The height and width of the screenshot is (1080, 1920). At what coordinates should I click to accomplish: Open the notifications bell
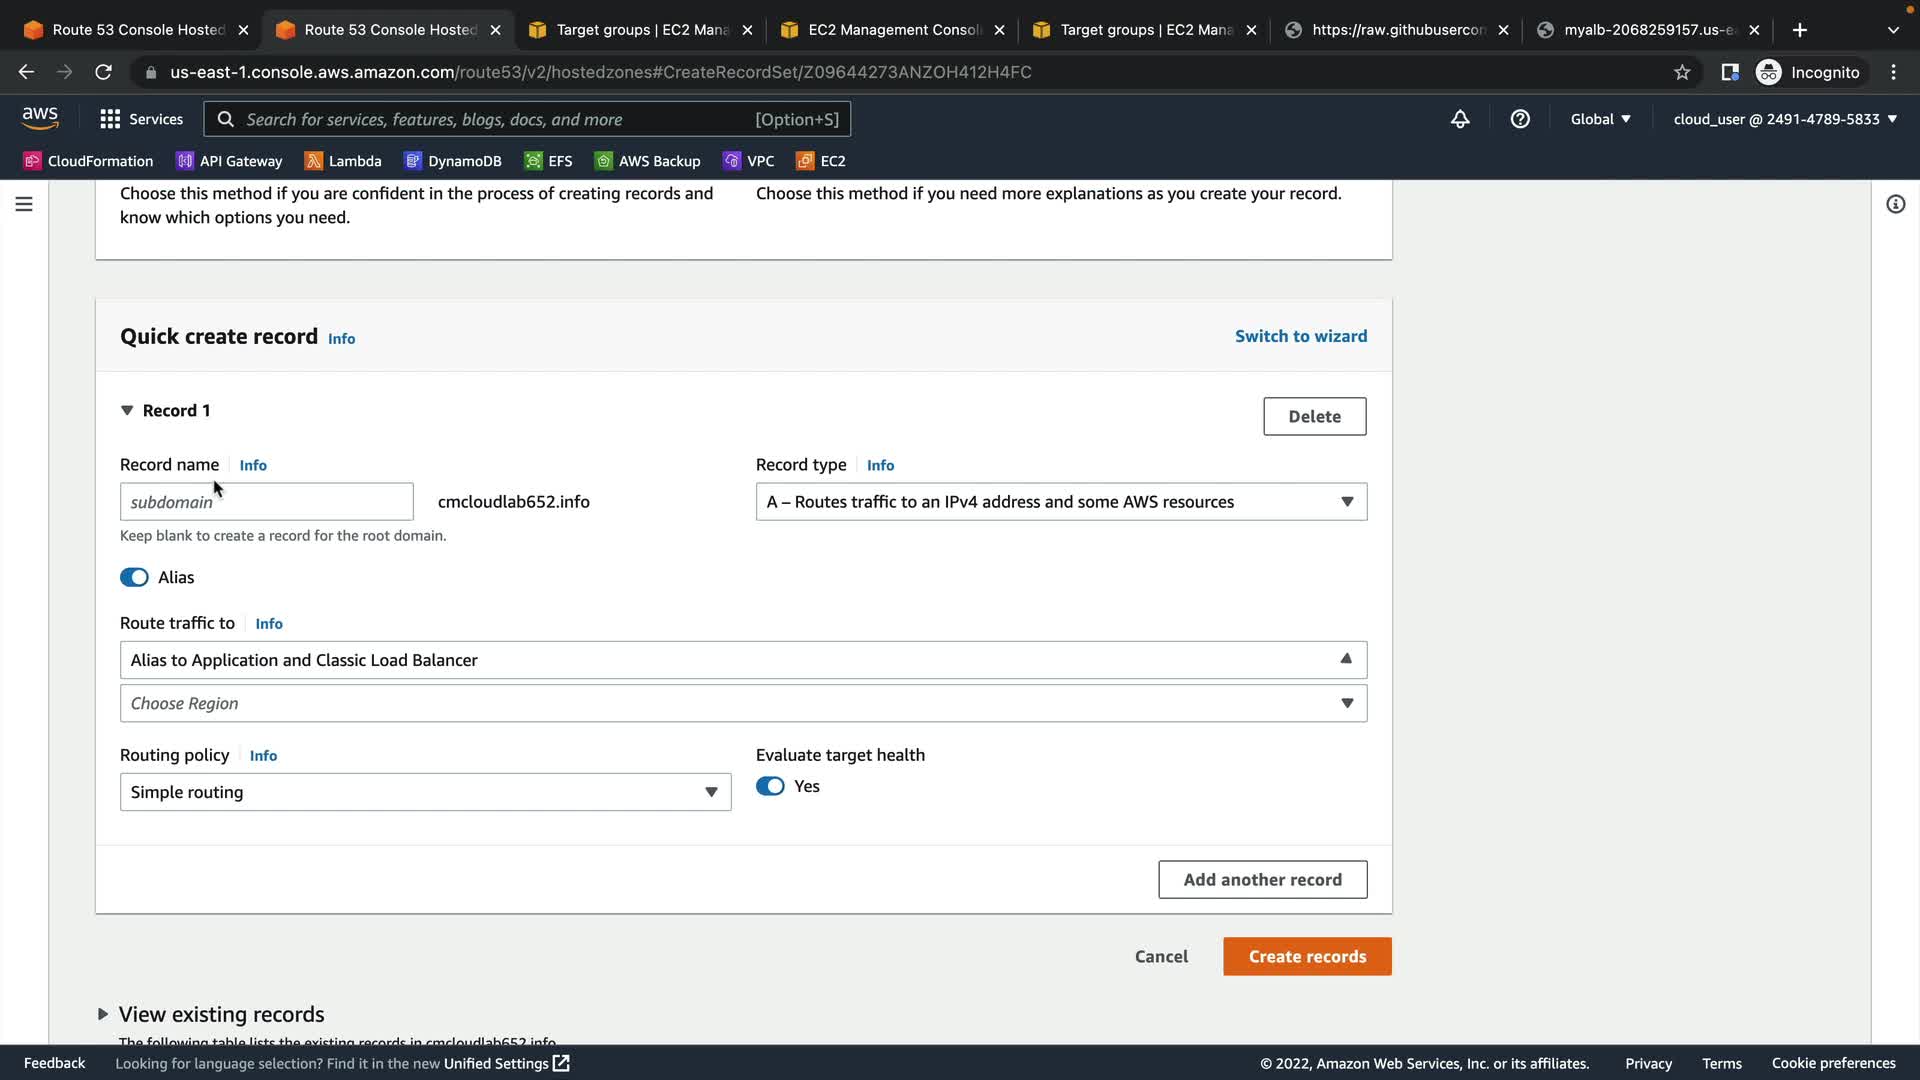point(1460,119)
